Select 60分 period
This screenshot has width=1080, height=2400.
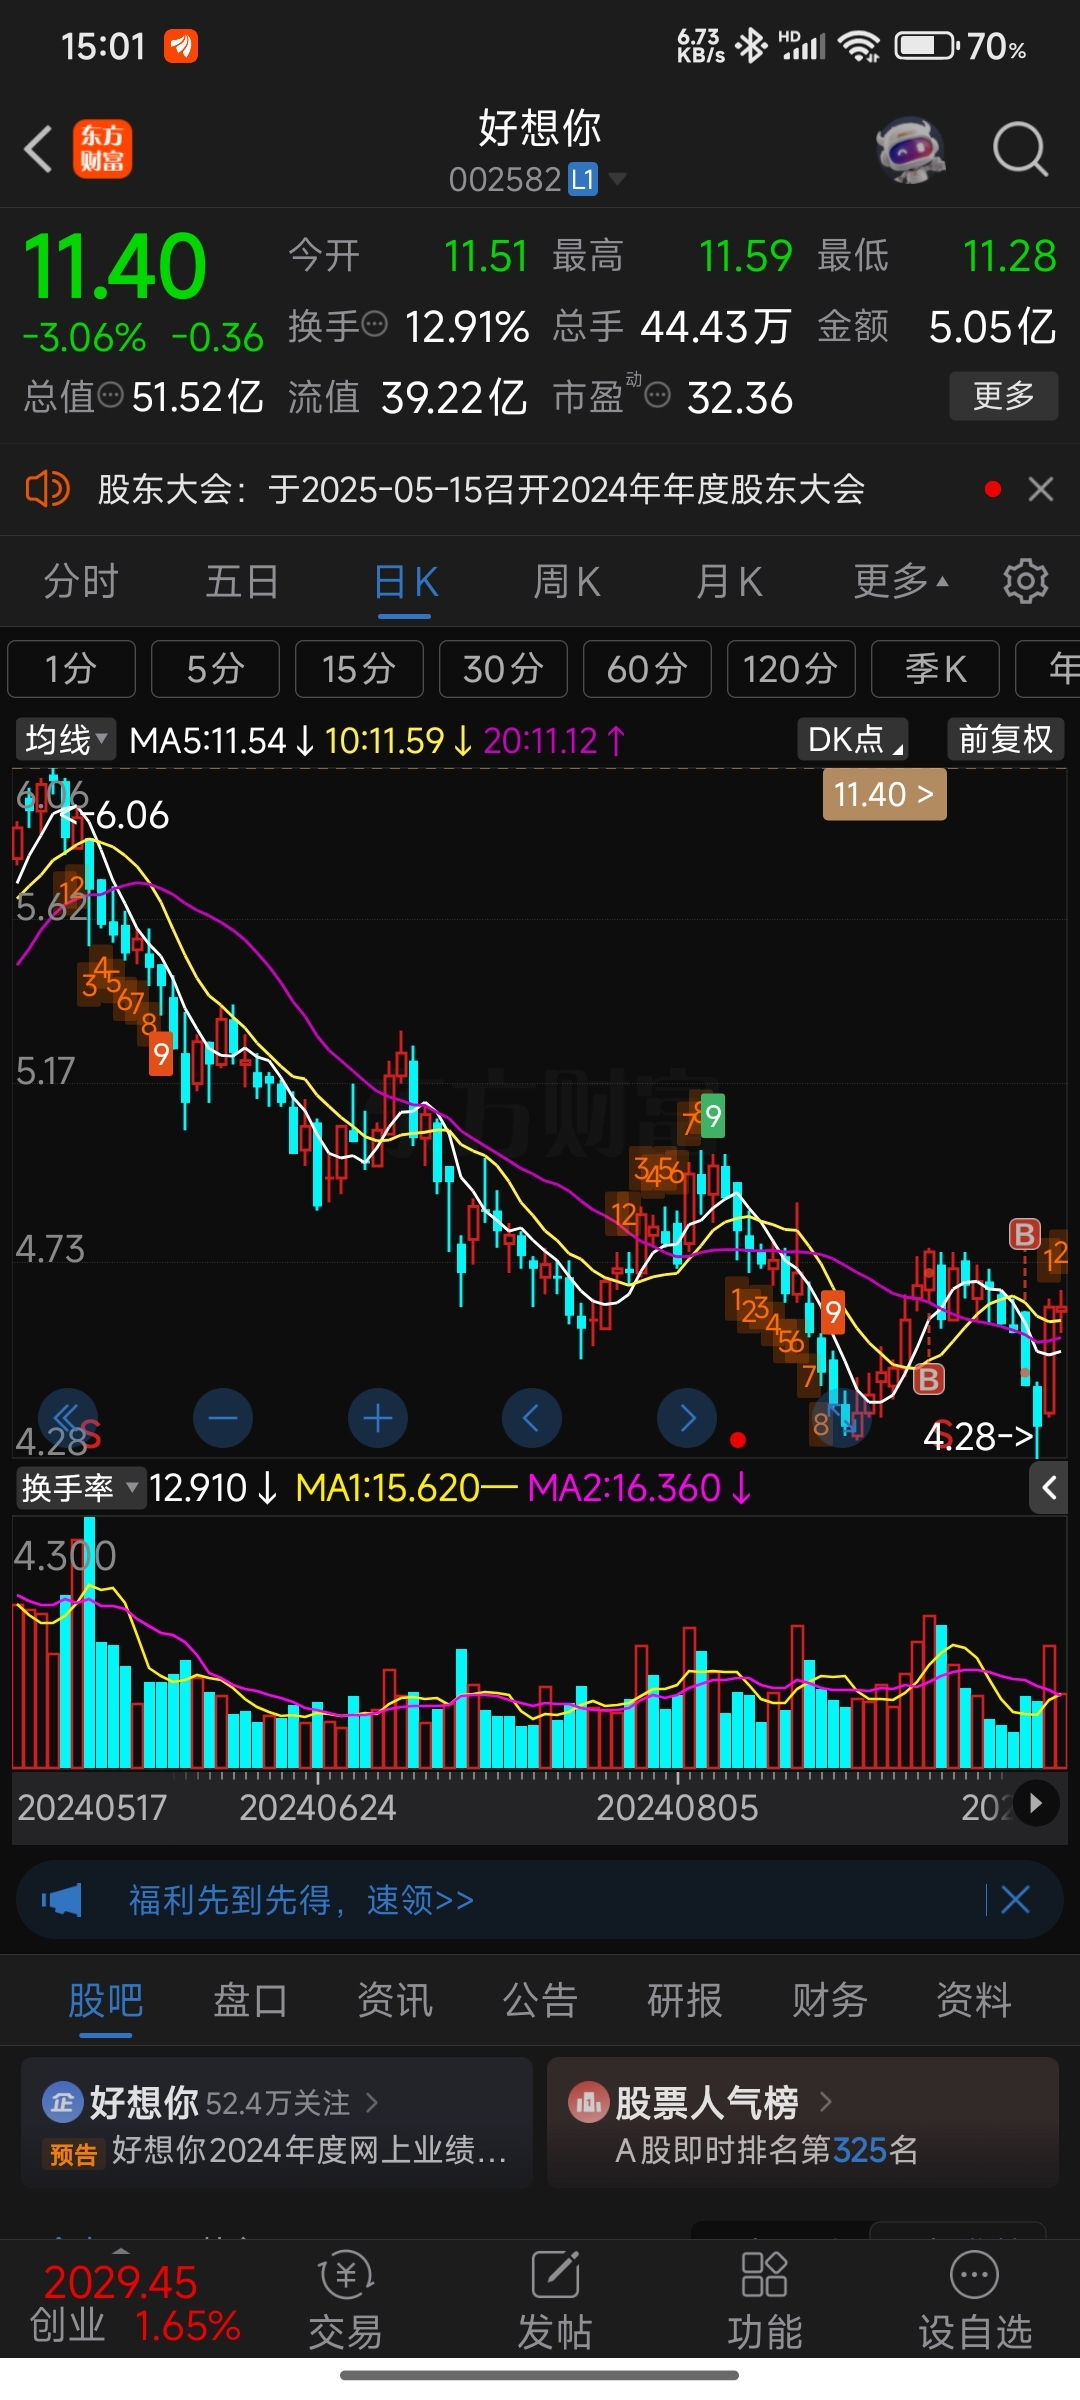(x=647, y=668)
